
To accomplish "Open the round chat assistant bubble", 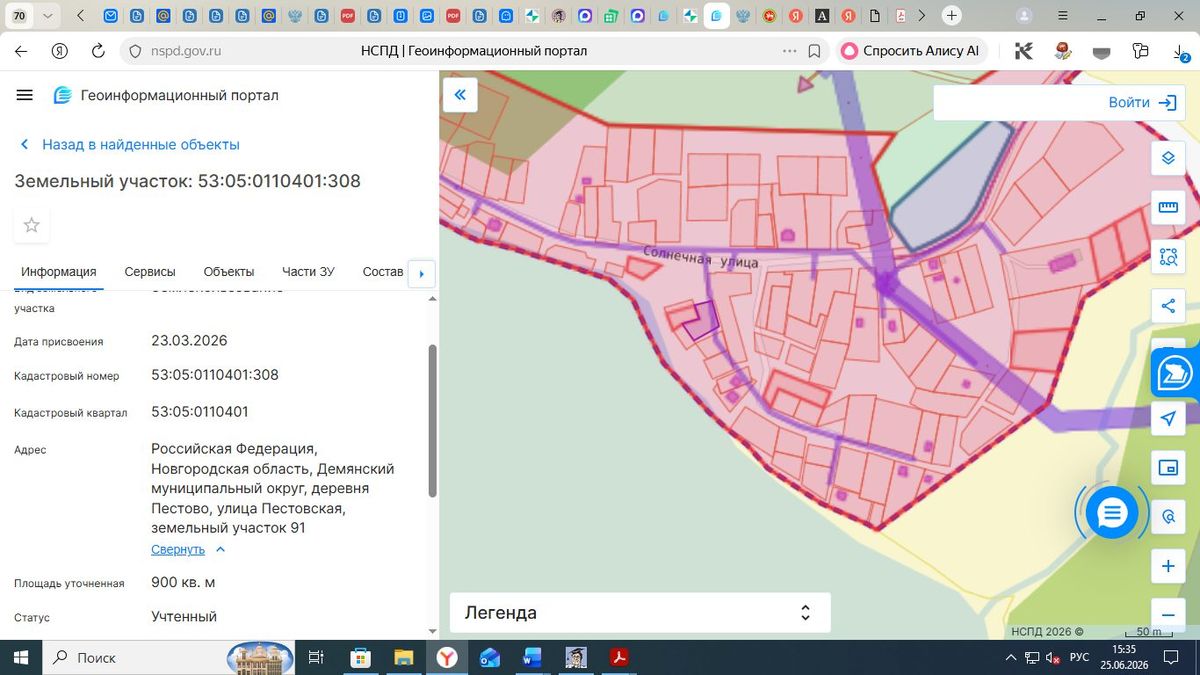I will coord(1112,513).
